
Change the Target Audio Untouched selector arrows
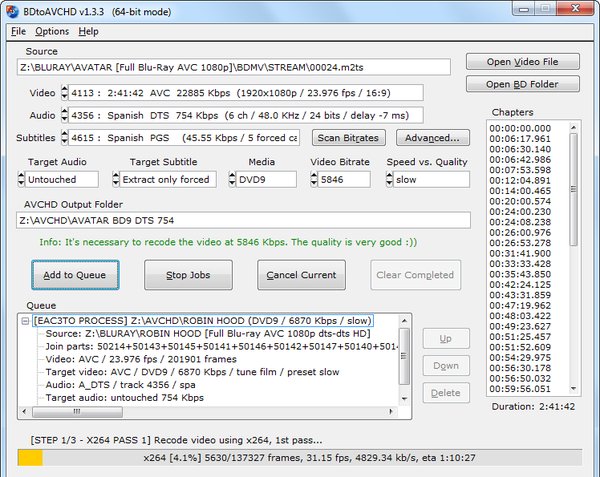coord(22,180)
